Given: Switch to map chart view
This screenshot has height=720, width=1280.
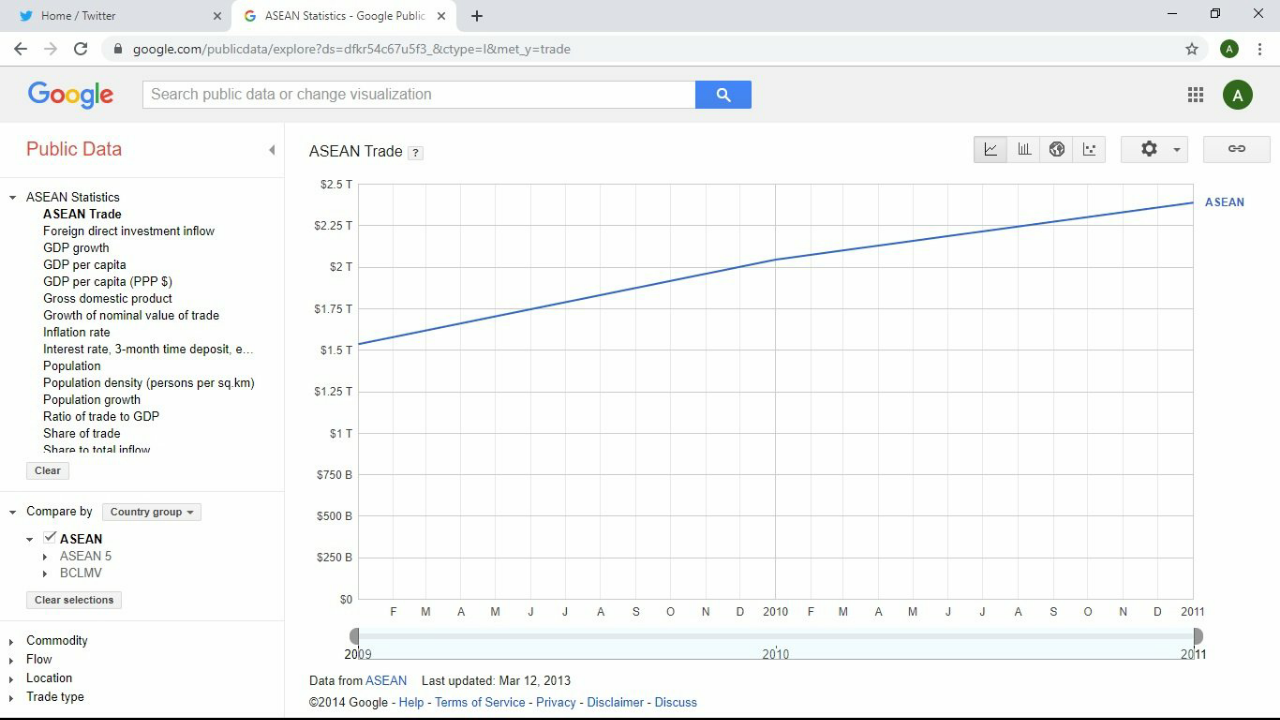Looking at the screenshot, I should 1057,149.
